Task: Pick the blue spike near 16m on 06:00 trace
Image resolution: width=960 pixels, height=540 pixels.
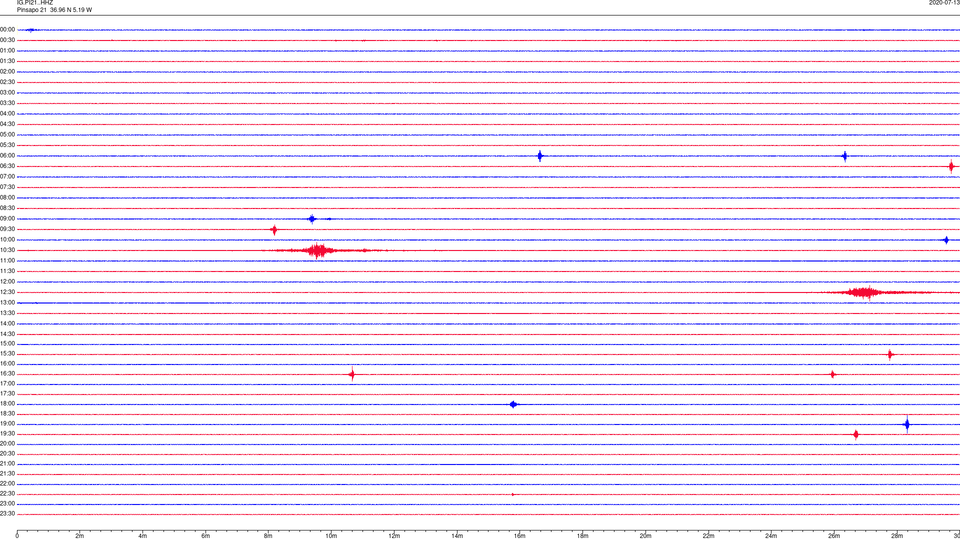Action: (x=539, y=156)
